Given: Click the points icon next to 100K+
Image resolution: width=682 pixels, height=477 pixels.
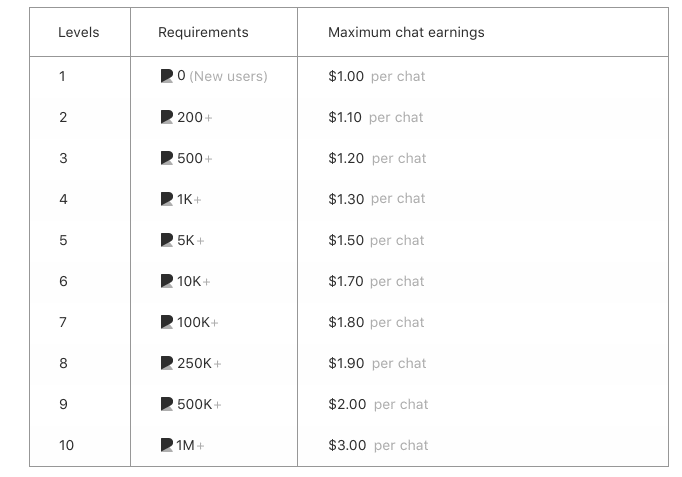Looking at the screenshot, I should [167, 322].
